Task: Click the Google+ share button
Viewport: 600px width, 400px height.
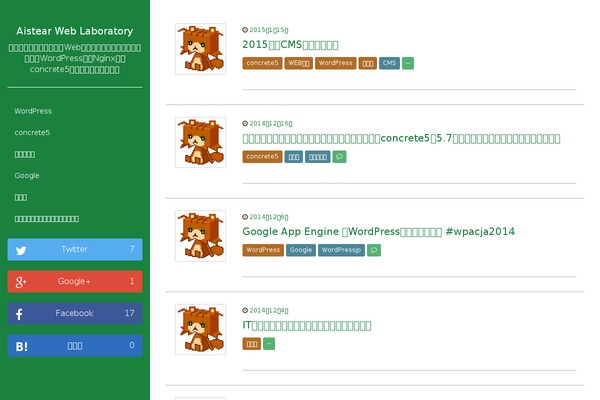Action: coord(75,281)
